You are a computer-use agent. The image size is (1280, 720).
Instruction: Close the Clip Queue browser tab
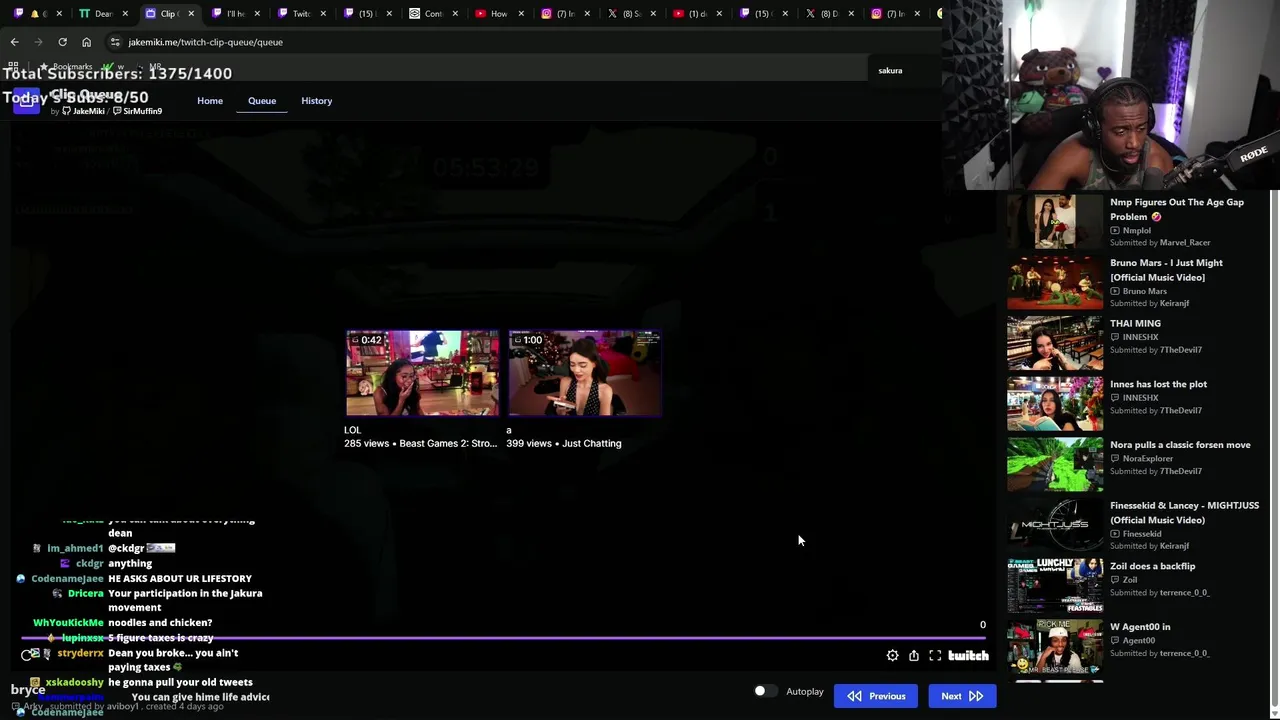coord(191,14)
